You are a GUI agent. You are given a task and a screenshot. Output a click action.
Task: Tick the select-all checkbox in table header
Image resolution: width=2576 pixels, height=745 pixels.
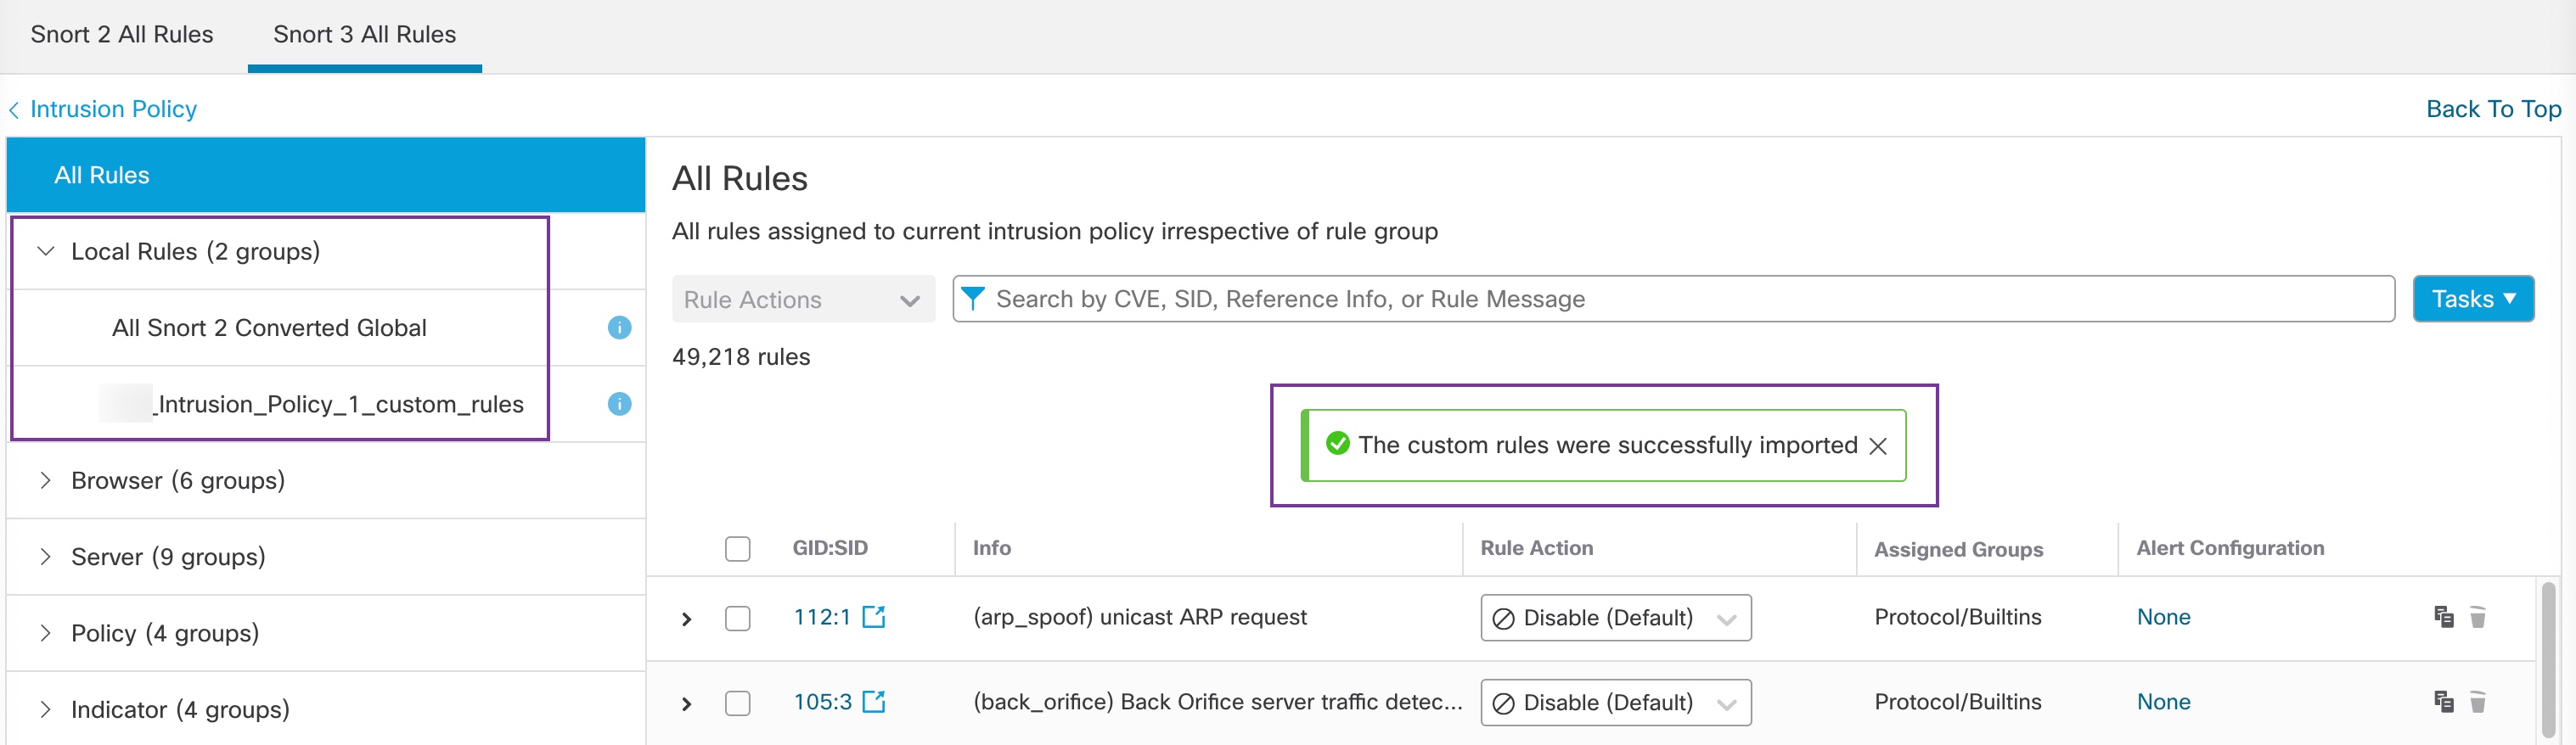(x=737, y=549)
